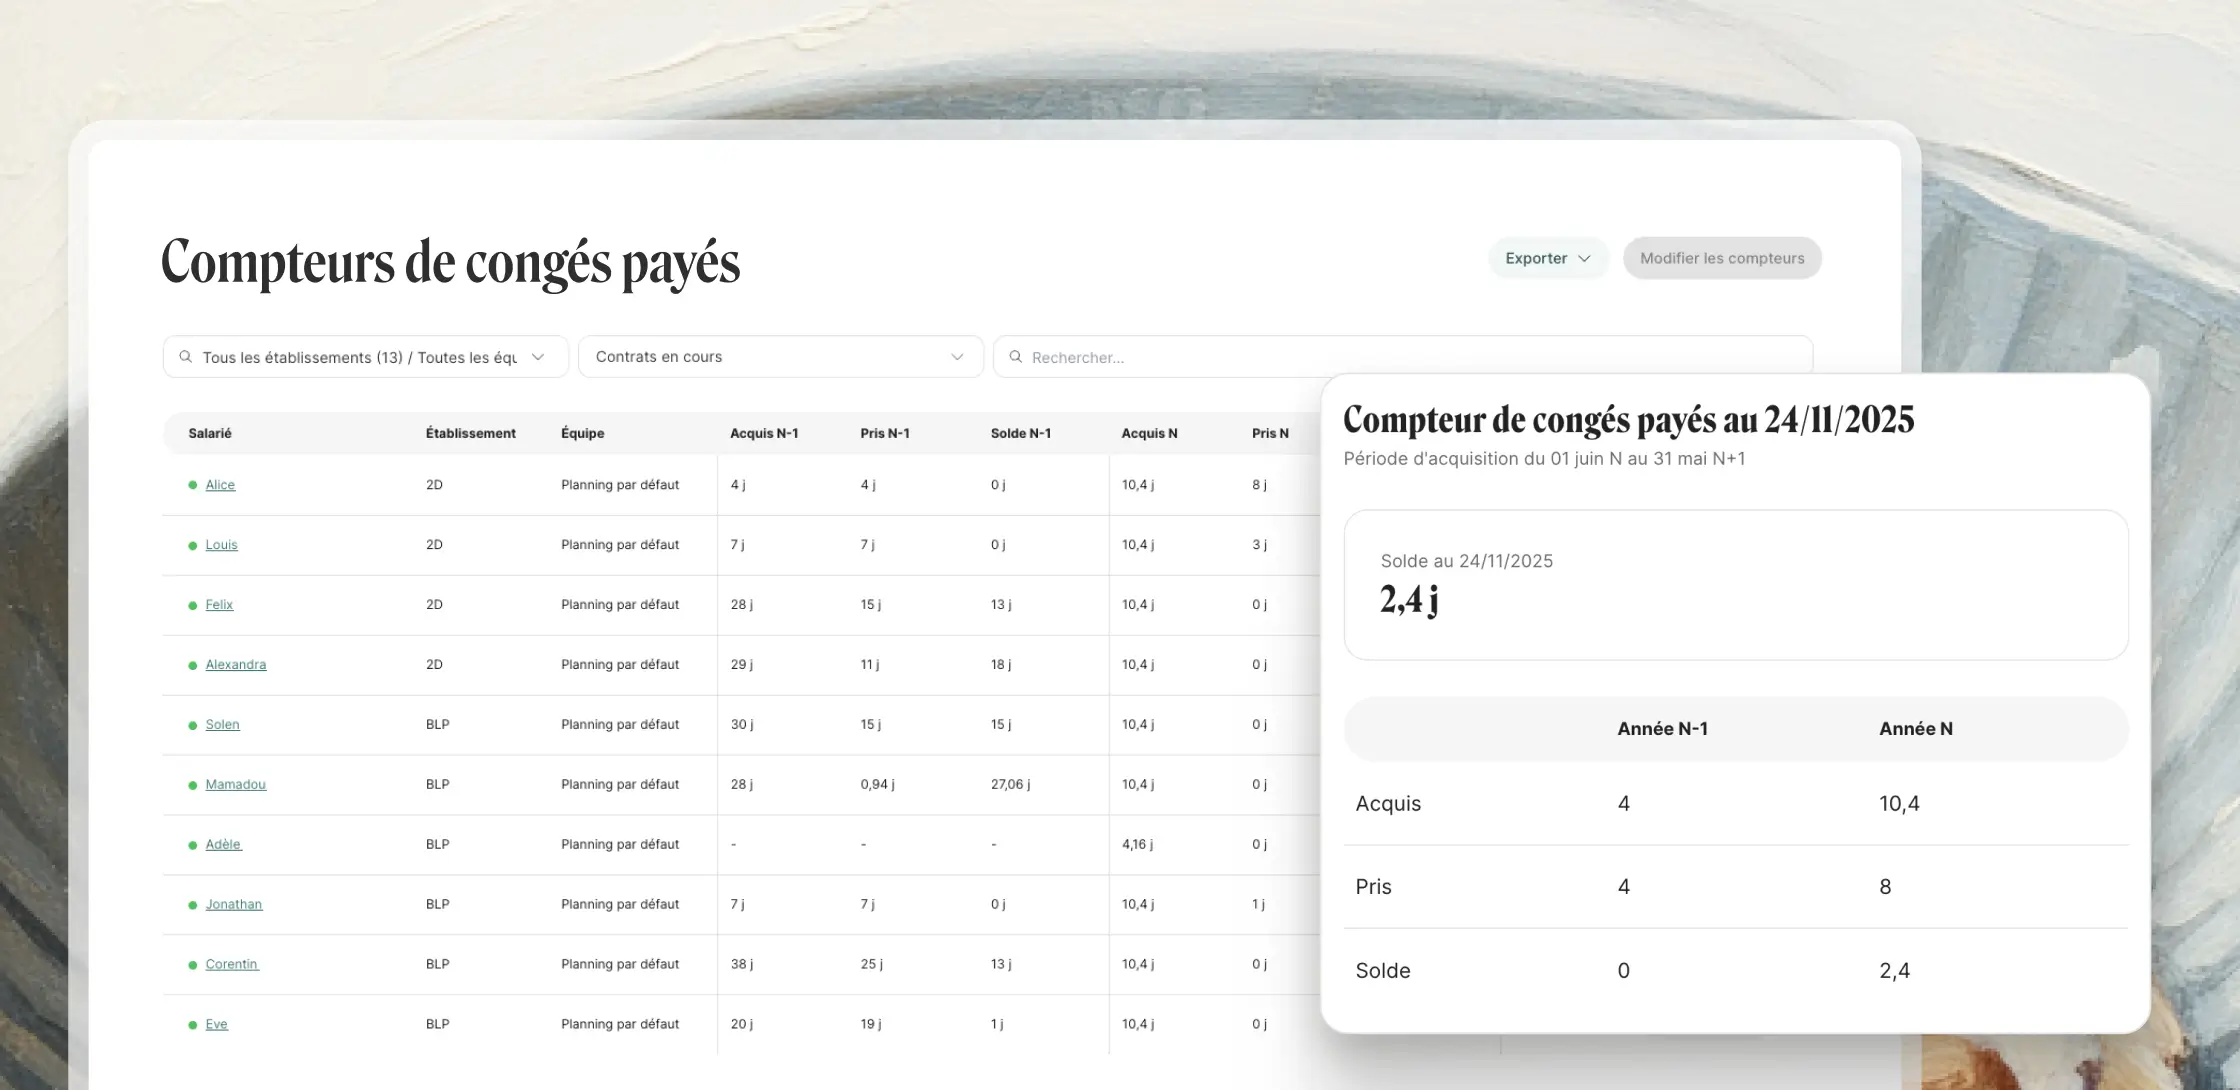Select Felix in the employee list
Image resolution: width=2240 pixels, height=1090 pixels.
click(219, 605)
